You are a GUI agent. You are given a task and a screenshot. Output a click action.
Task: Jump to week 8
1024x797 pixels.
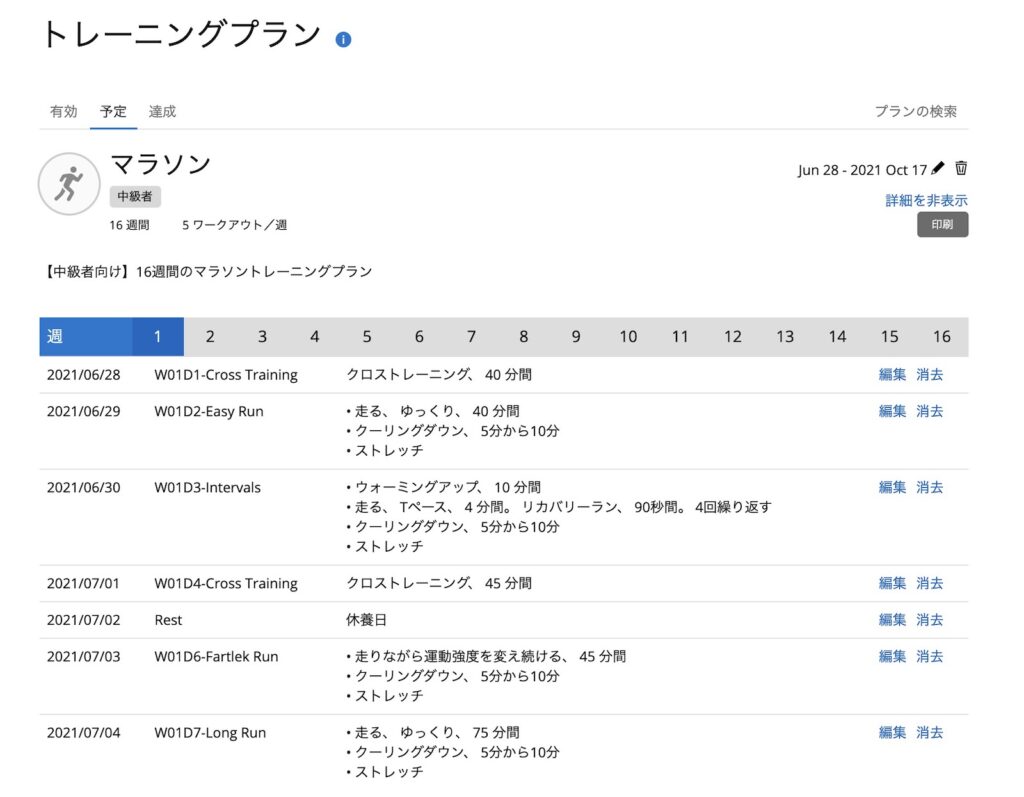523,336
